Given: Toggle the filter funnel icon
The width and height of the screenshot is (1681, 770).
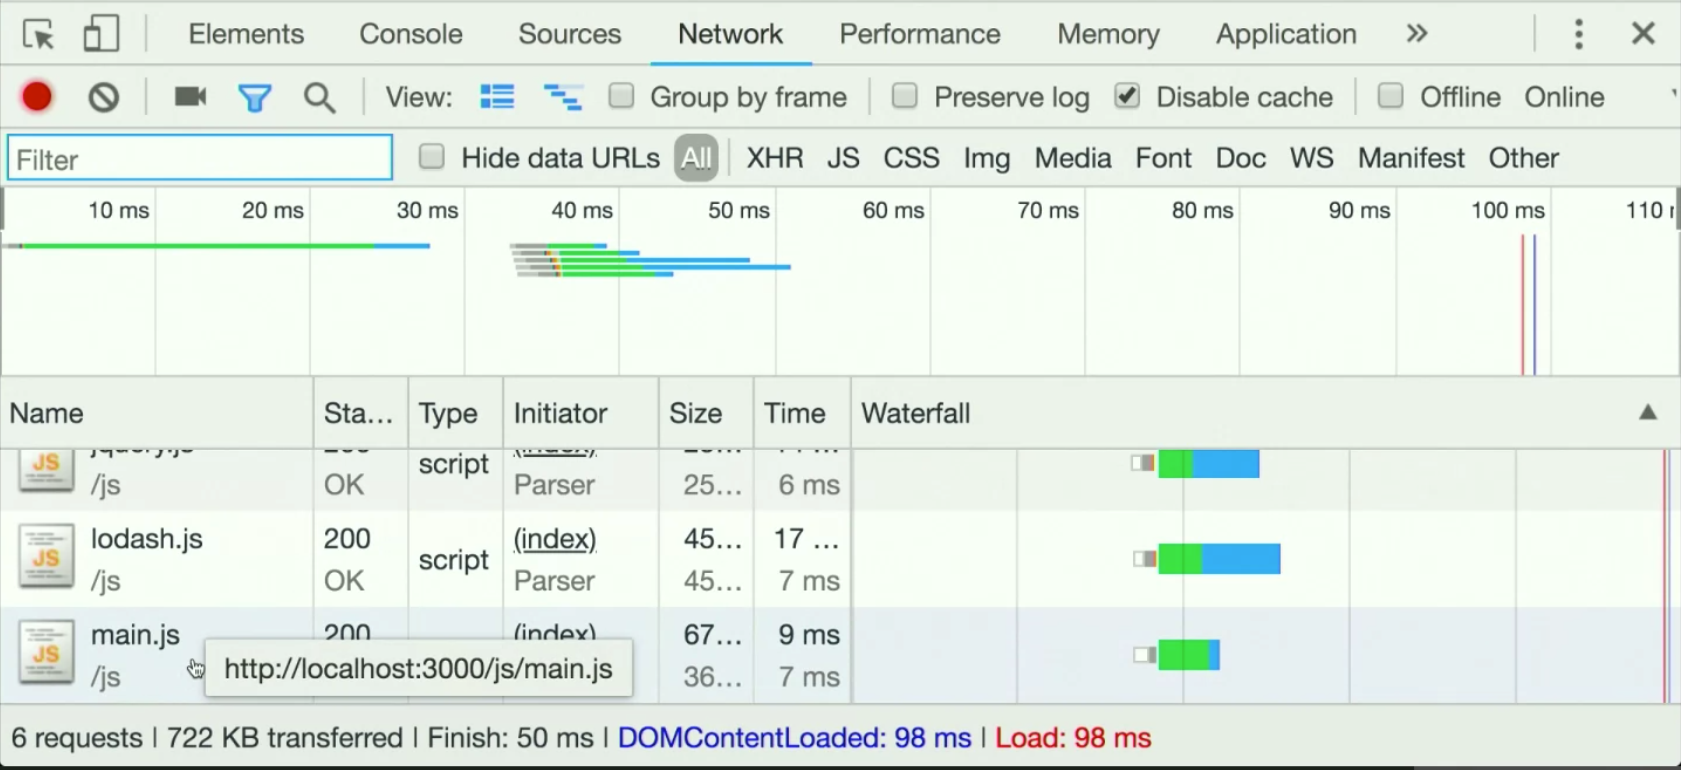Looking at the screenshot, I should pos(255,98).
